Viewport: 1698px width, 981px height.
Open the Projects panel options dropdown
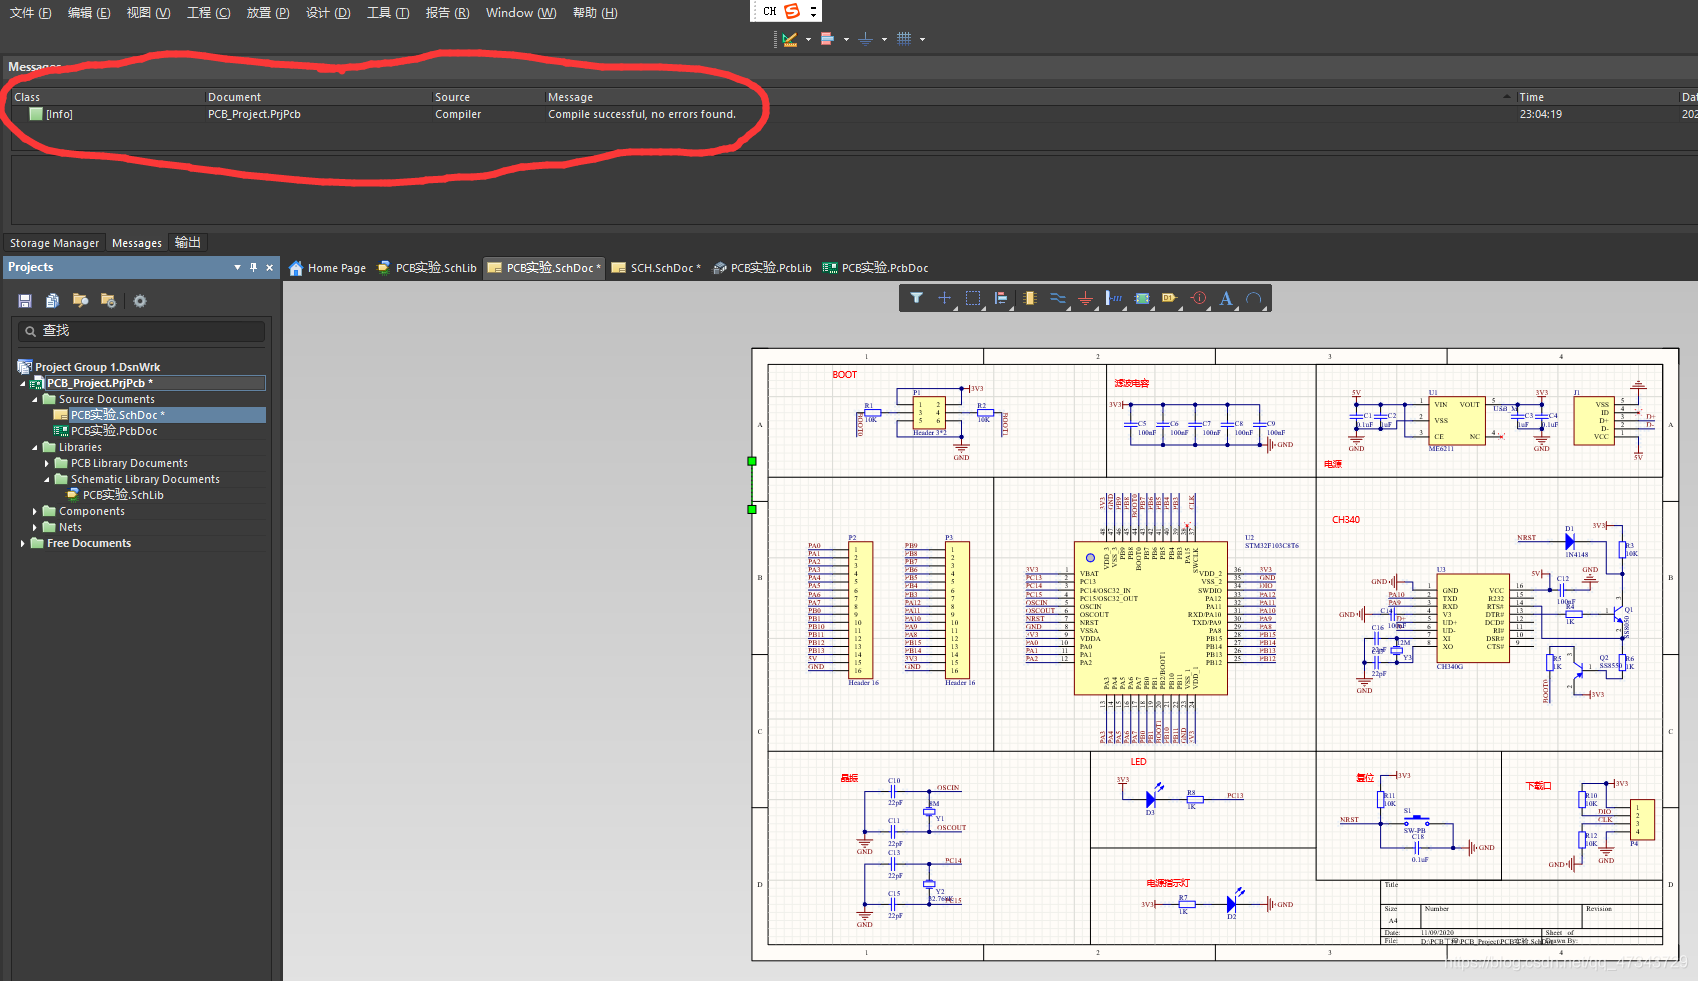[x=237, y=267]
